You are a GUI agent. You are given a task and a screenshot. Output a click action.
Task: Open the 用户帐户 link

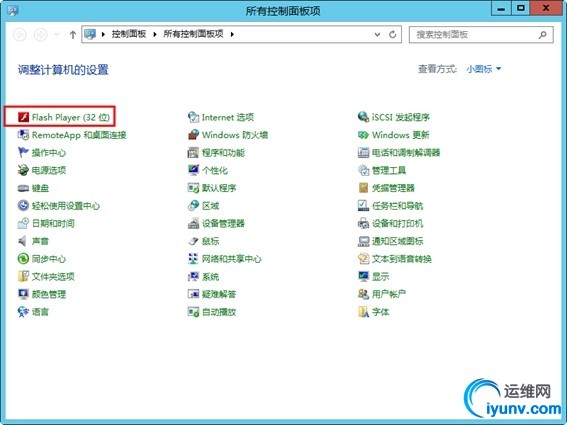click(x=389, y=294)
